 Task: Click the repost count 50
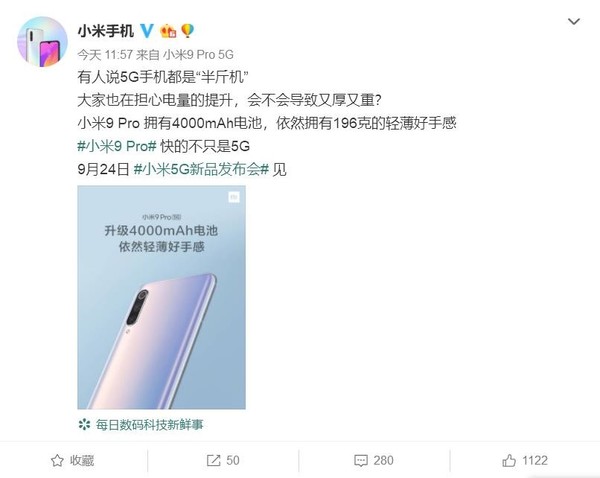click(233, 460)
